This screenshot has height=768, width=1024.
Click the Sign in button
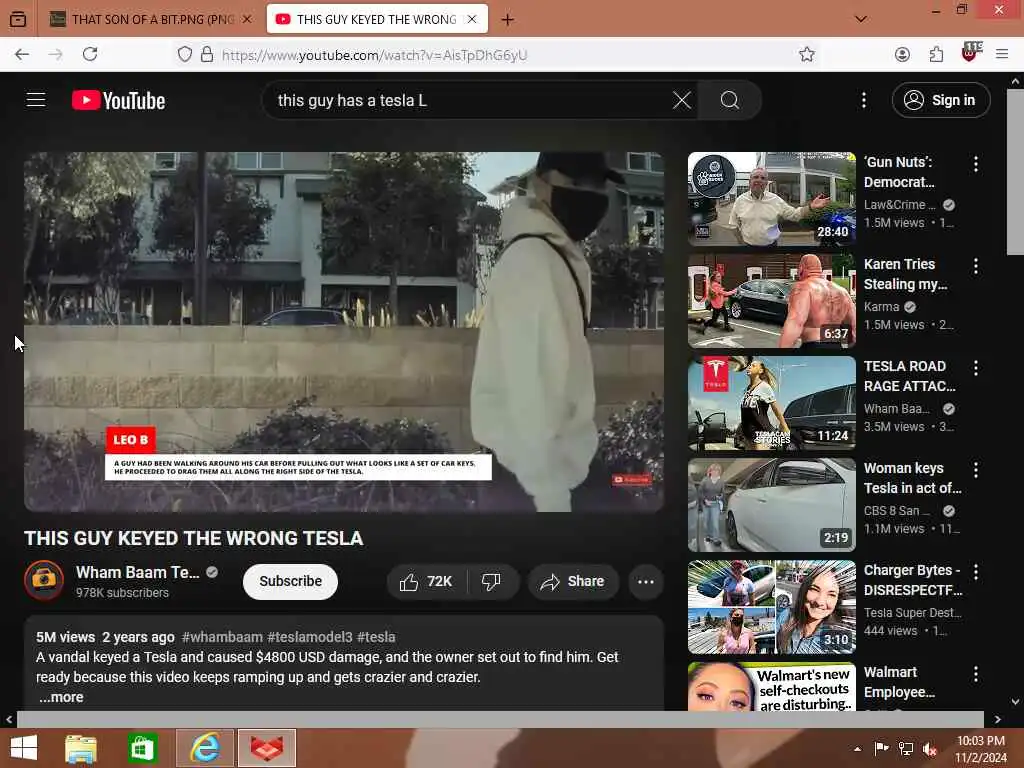940,100
